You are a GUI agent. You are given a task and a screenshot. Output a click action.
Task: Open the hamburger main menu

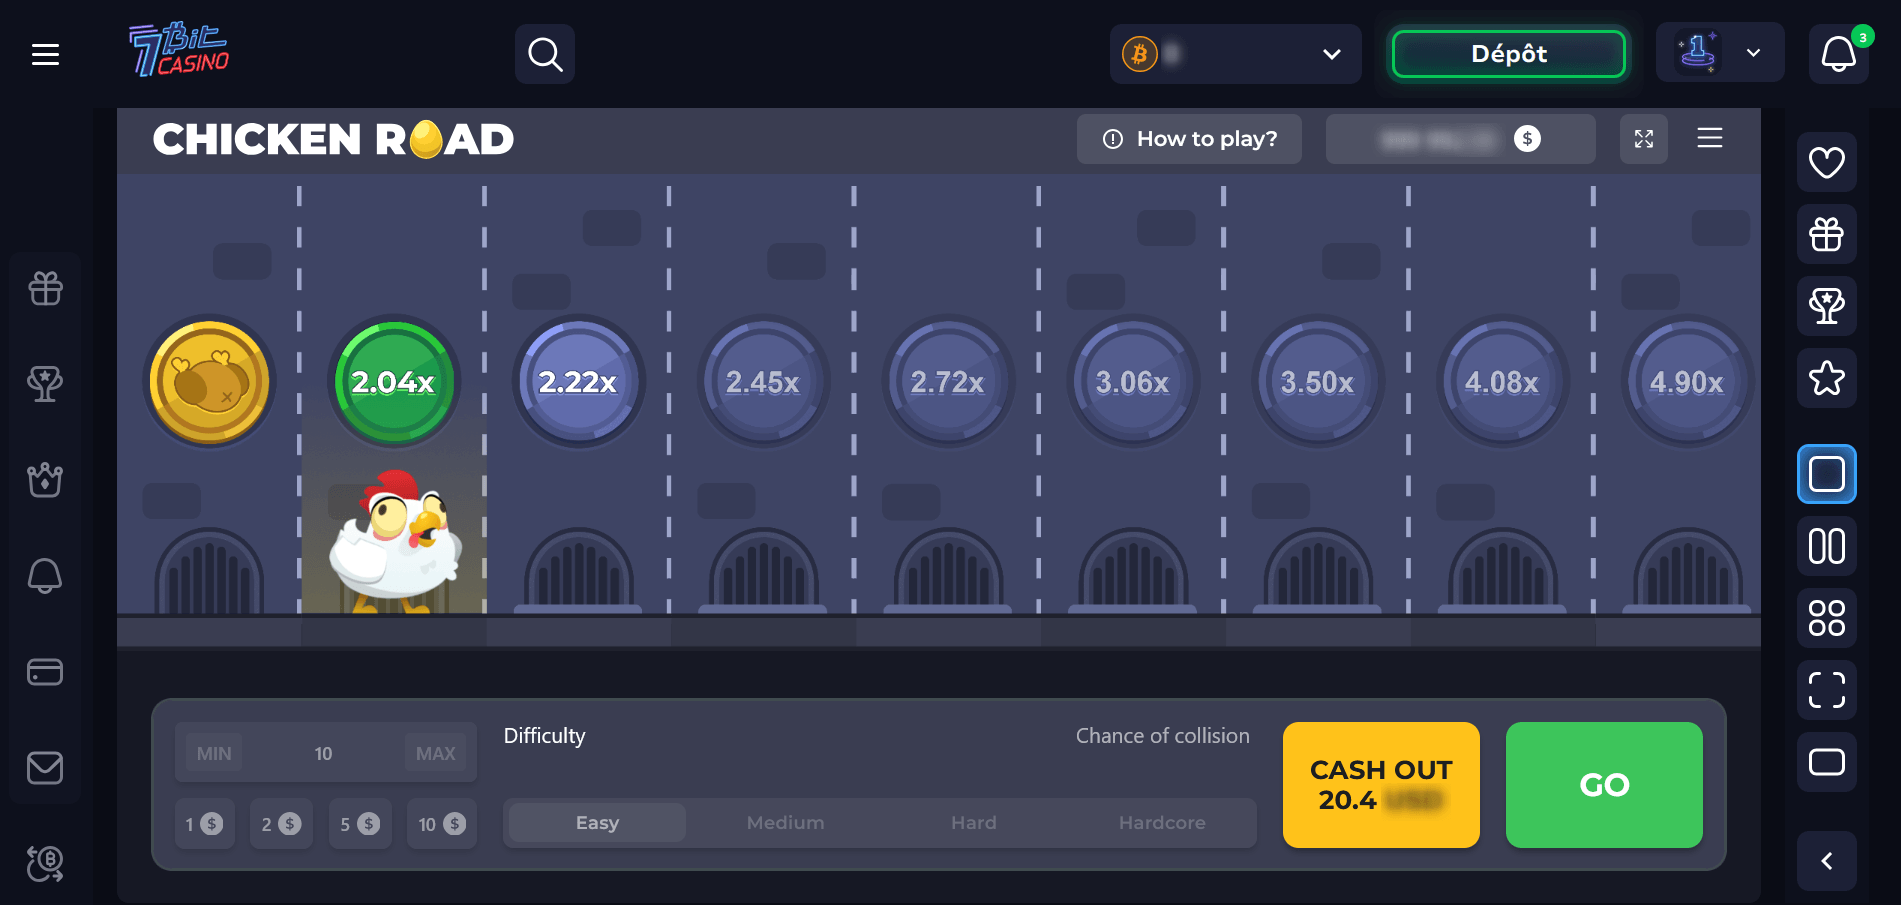(x=45, y=54)
